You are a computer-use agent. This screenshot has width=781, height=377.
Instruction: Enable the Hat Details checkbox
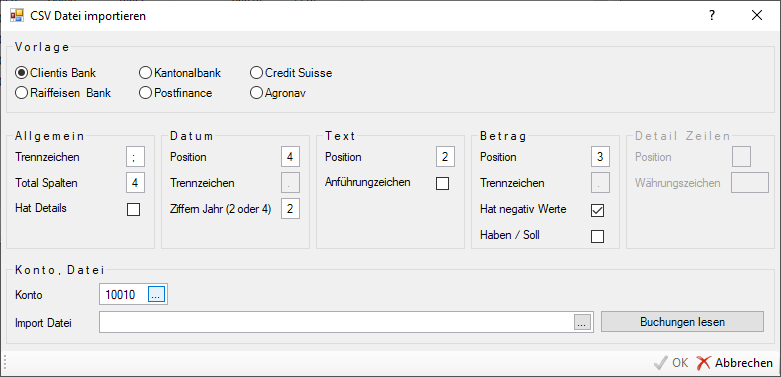[x=133, y=209]
